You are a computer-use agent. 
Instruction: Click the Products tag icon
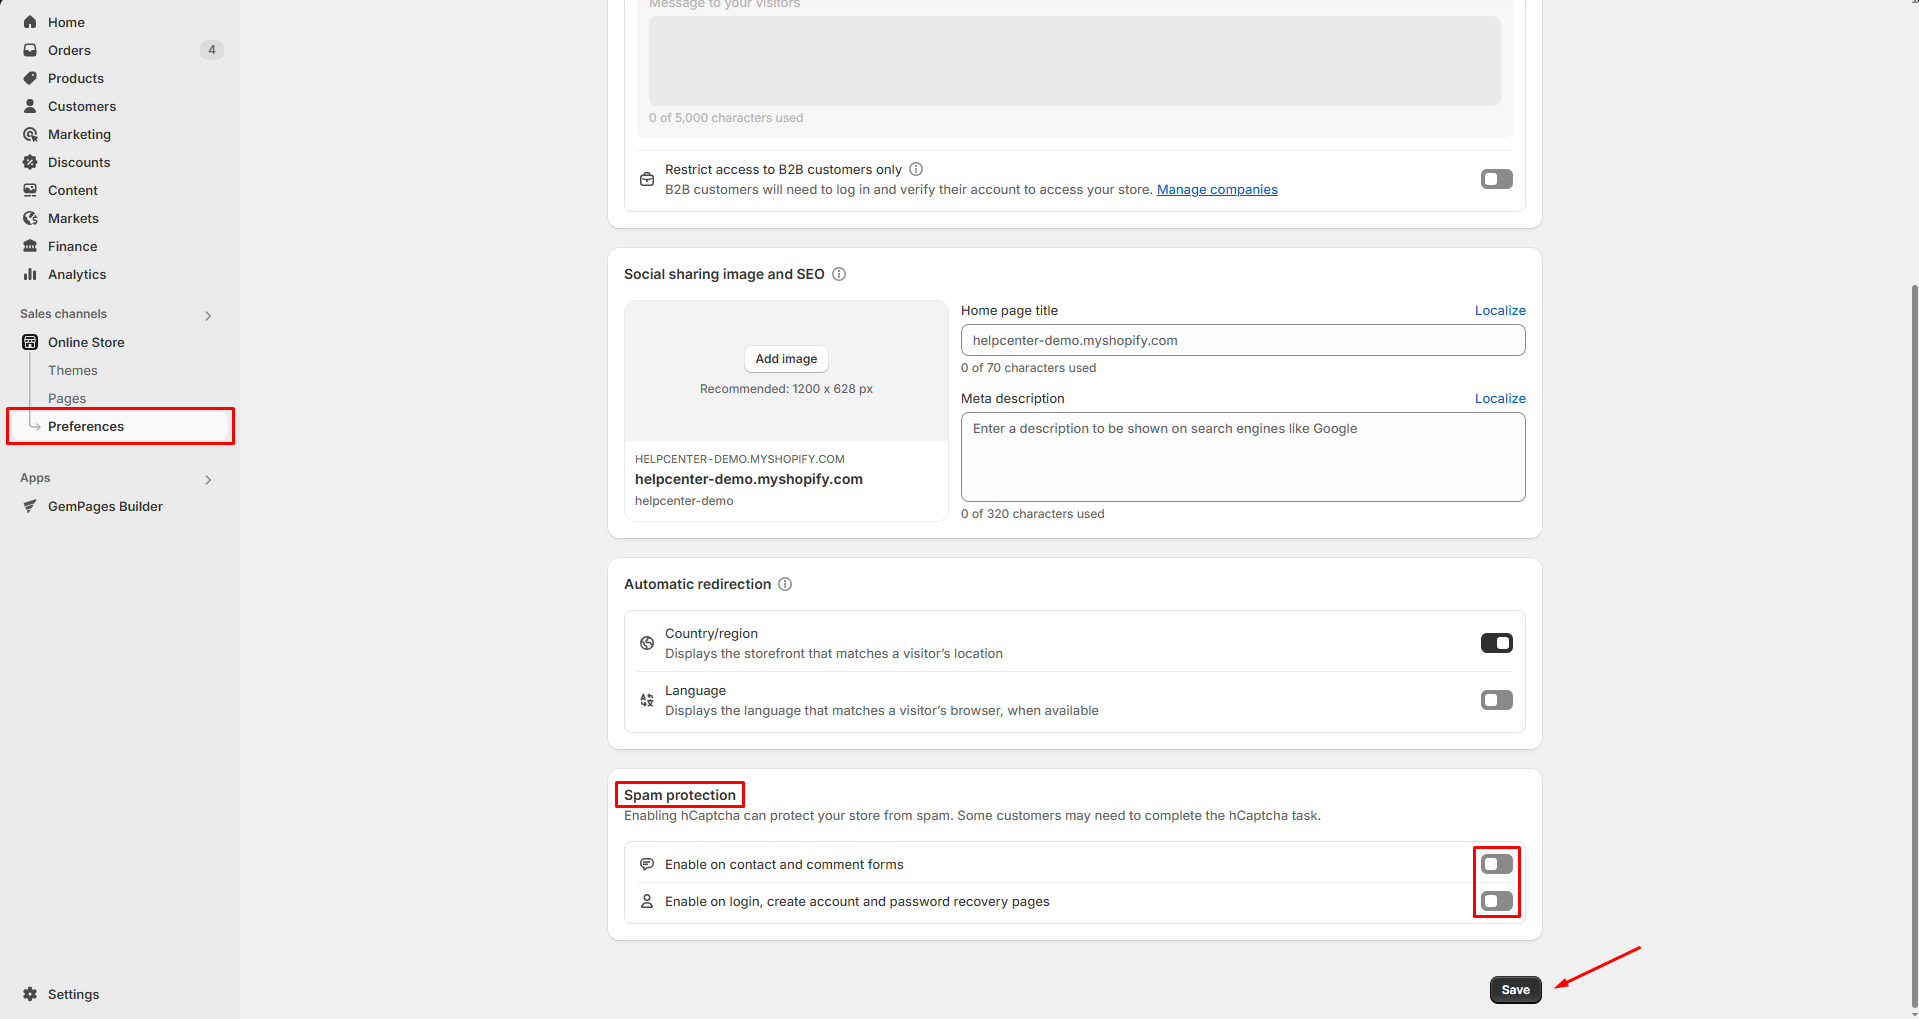[30, 78]
